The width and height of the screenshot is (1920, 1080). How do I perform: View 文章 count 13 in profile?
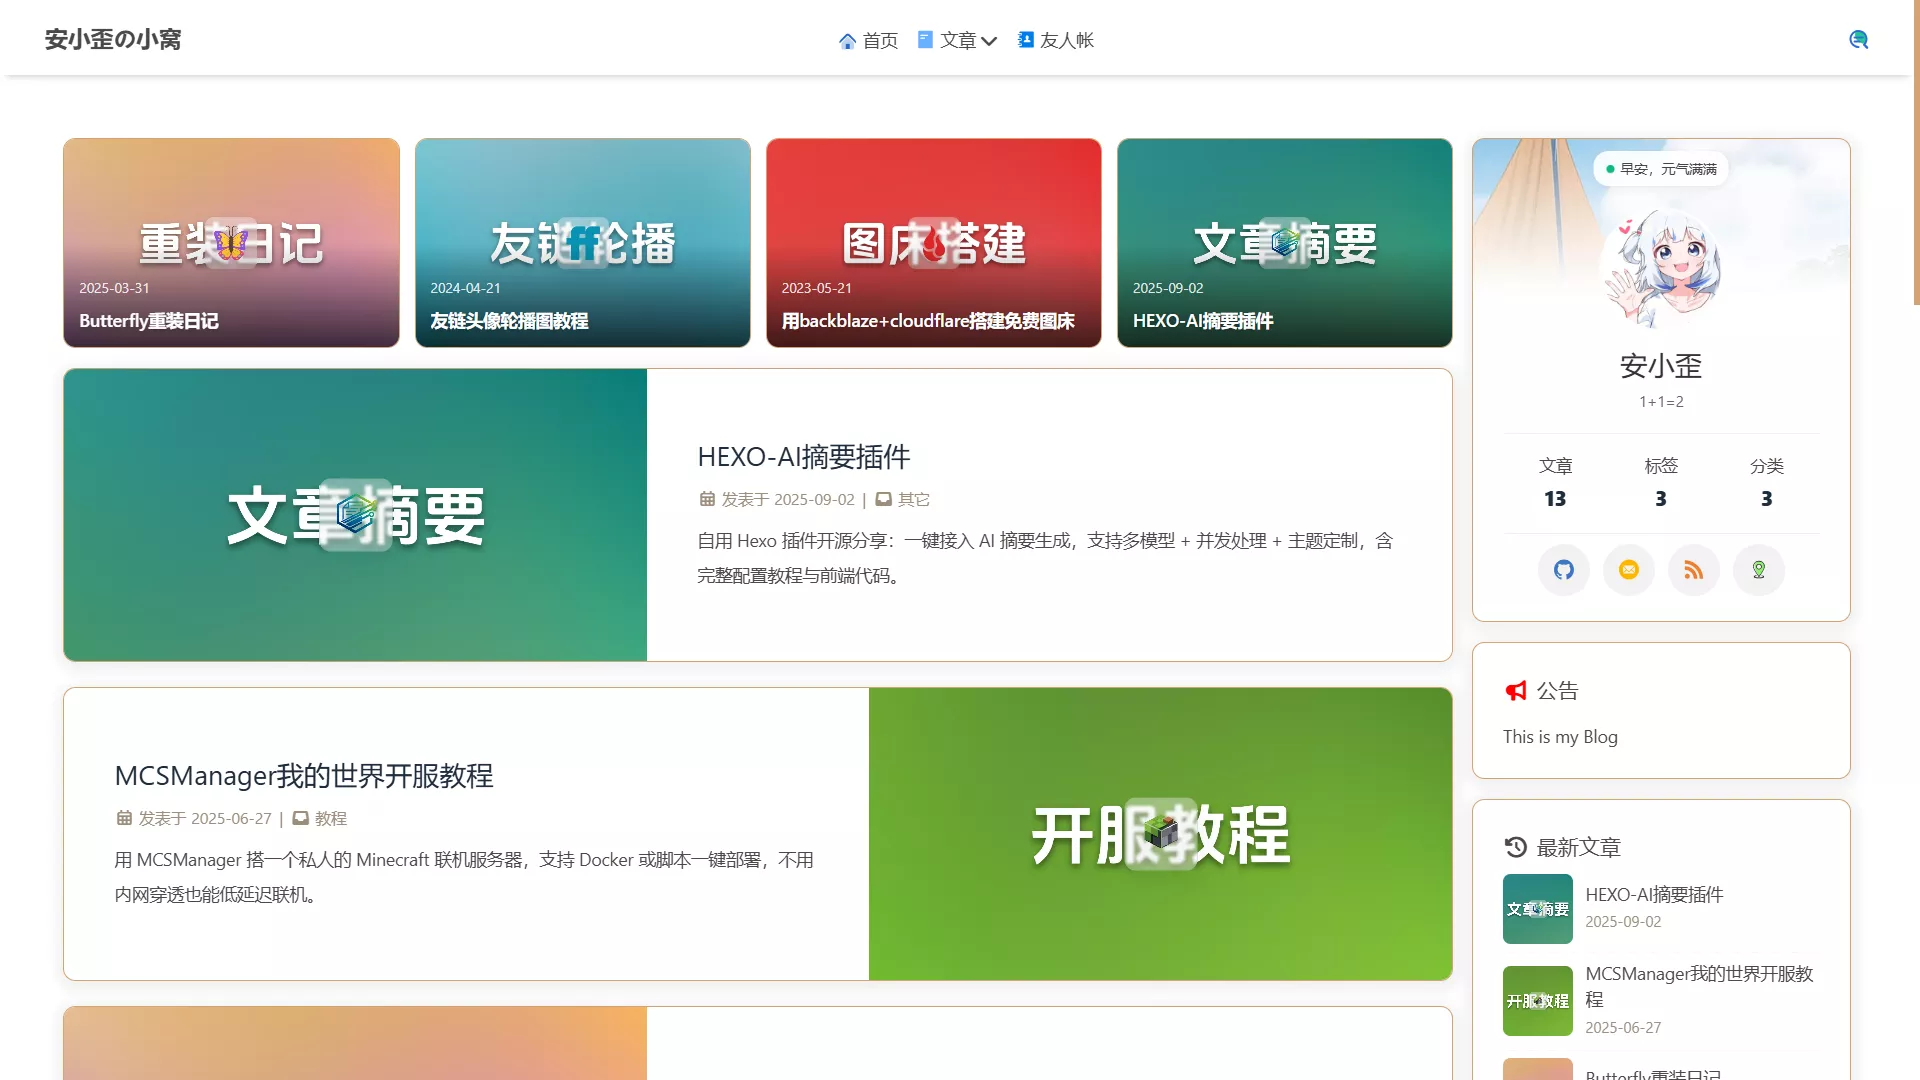coord(1555,482)
